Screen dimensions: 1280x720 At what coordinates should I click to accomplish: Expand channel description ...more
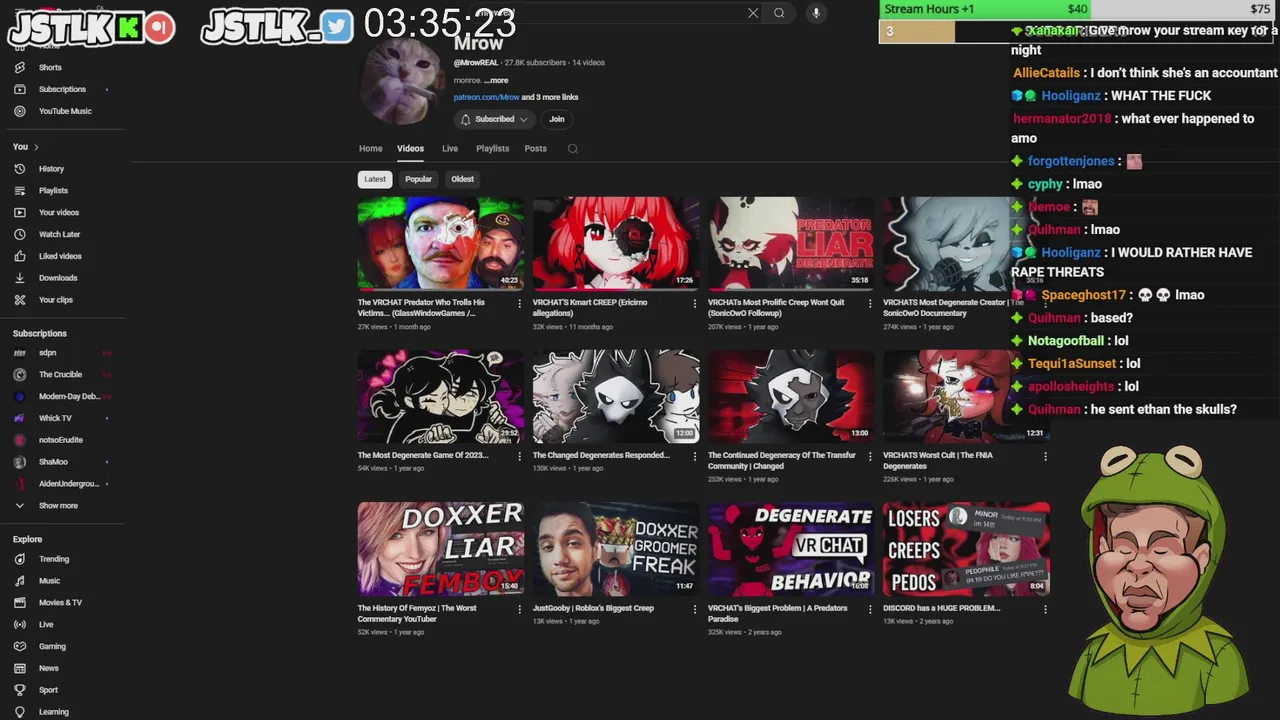click(496, 80)
